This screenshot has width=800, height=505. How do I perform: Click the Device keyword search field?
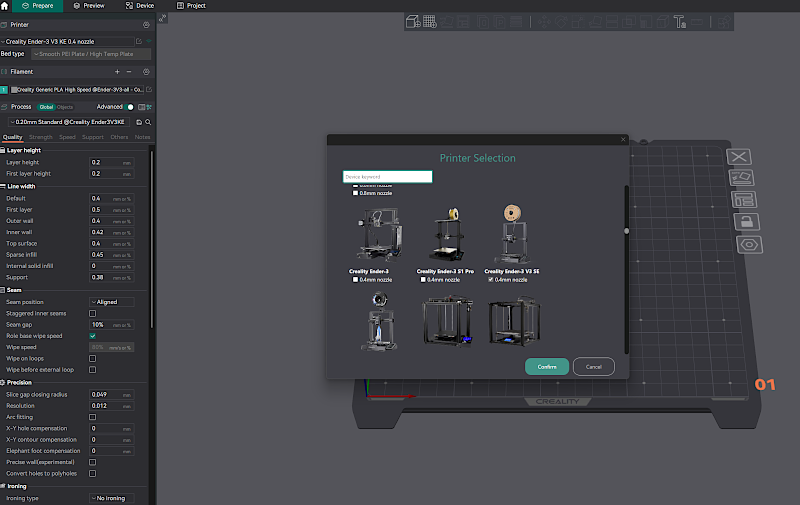click(388, 177)
